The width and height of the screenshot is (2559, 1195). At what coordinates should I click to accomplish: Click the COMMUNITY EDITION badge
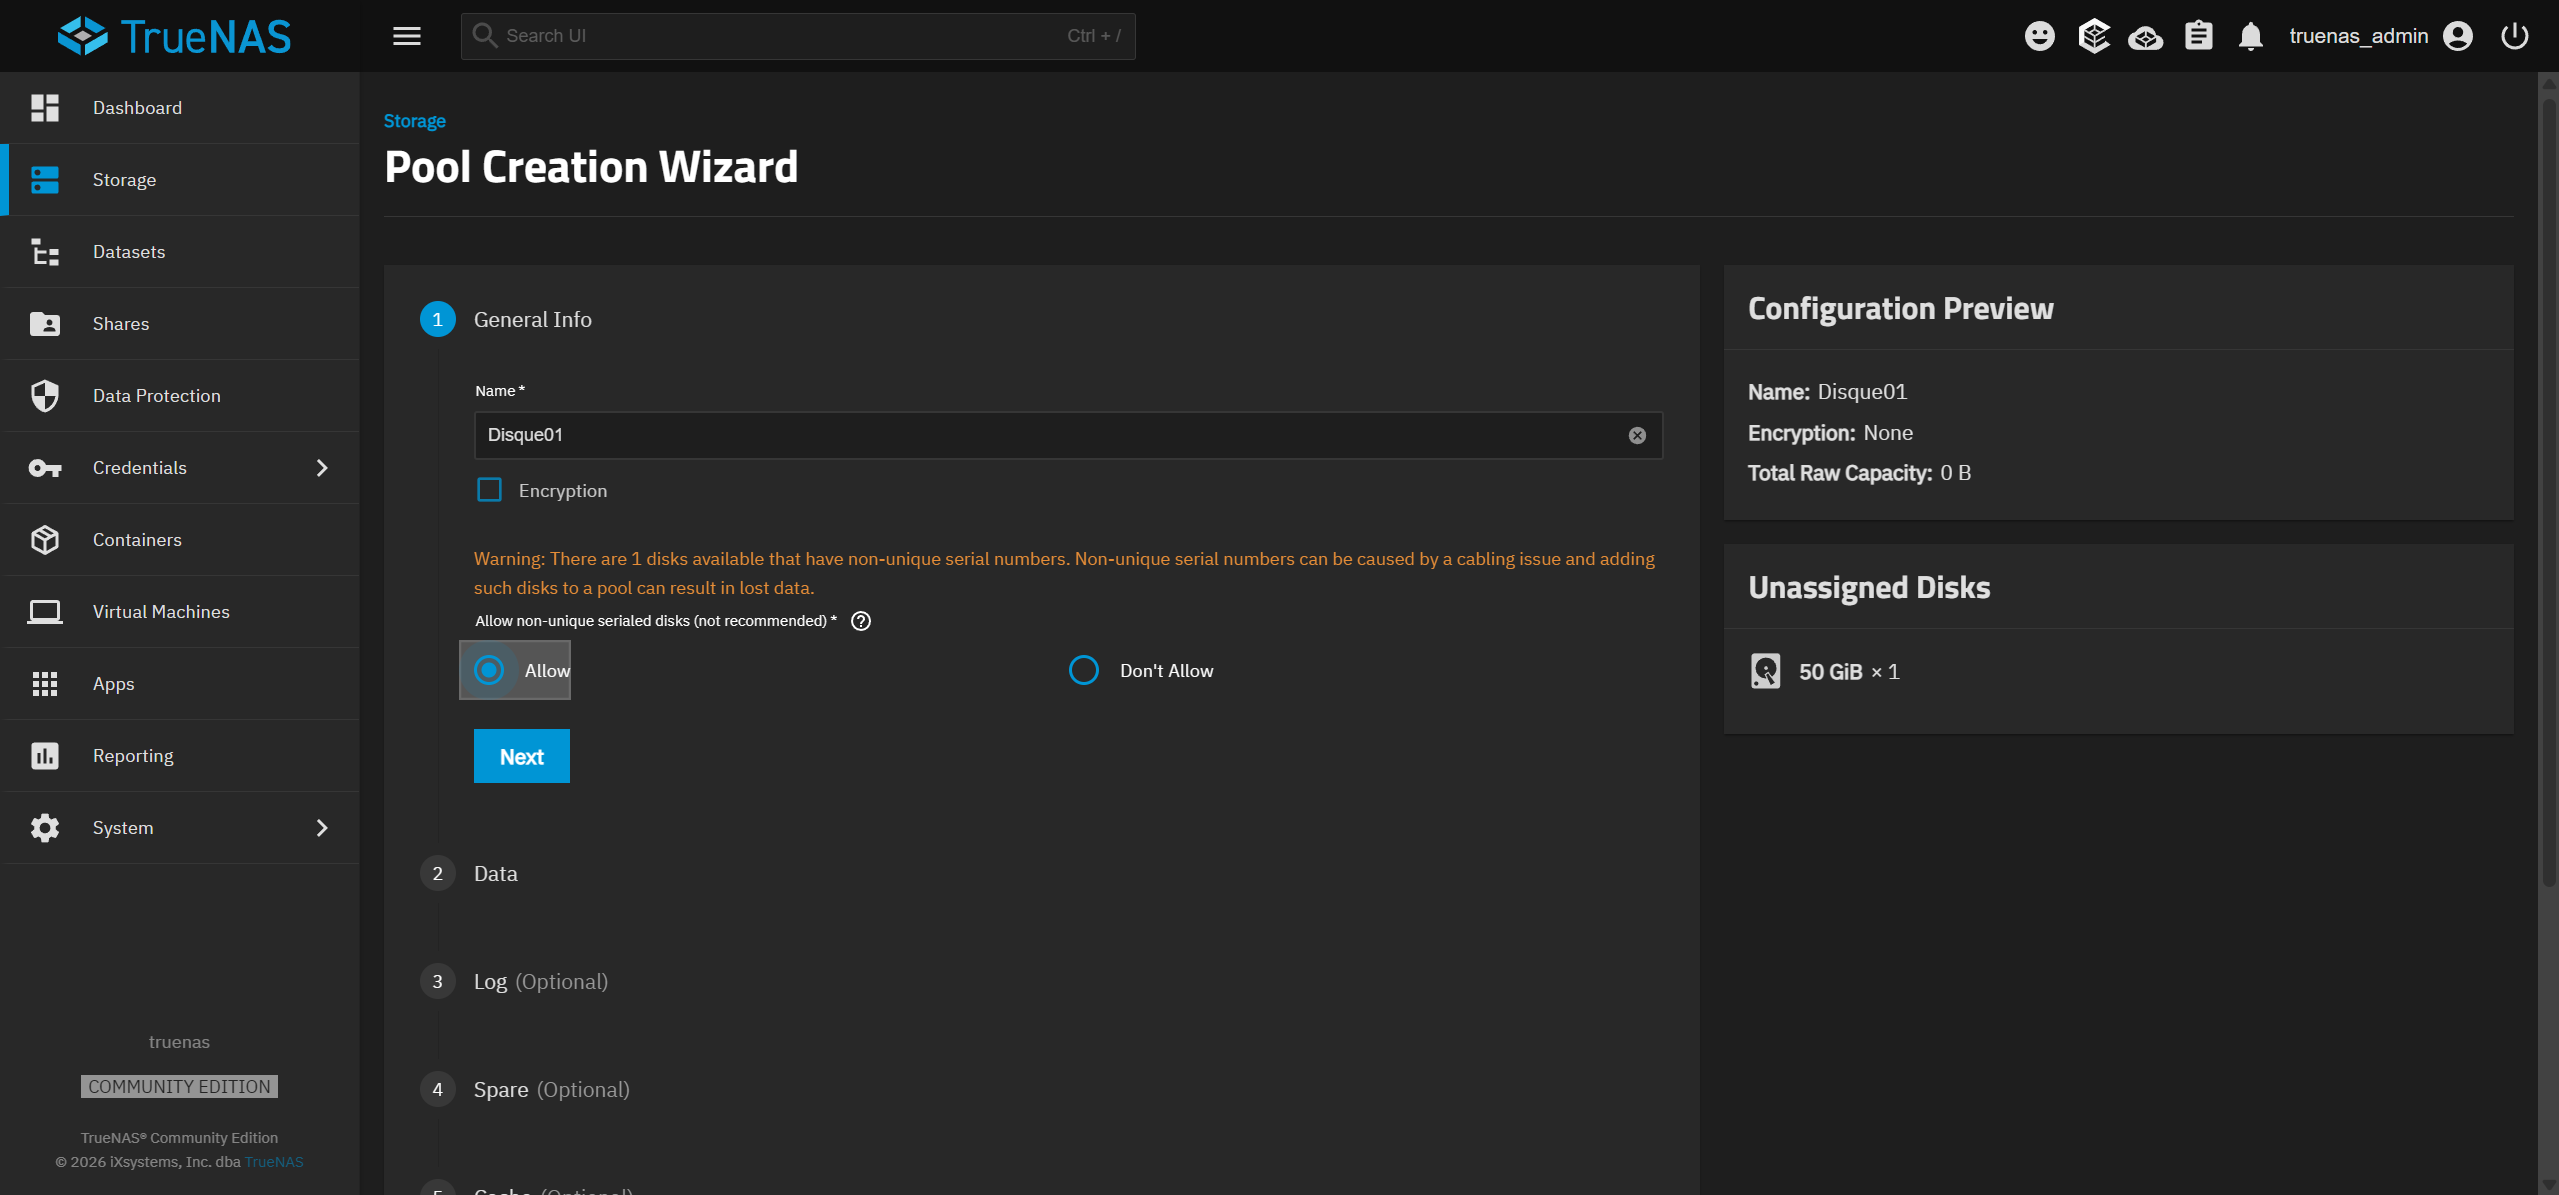coord(179,1086)
